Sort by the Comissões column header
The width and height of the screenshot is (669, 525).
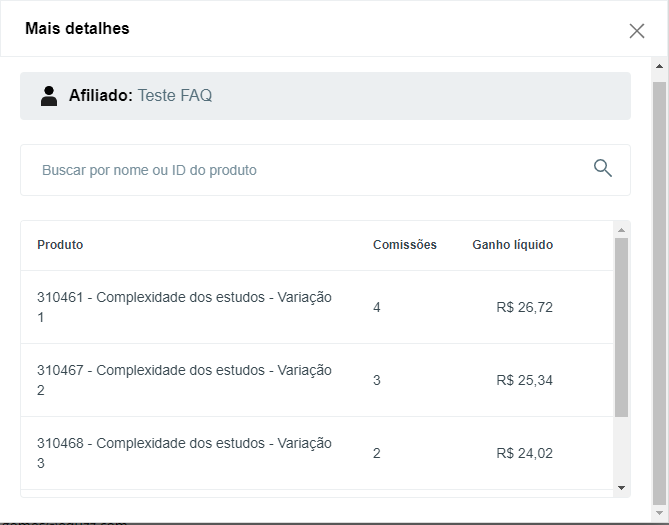coord(405,245)
